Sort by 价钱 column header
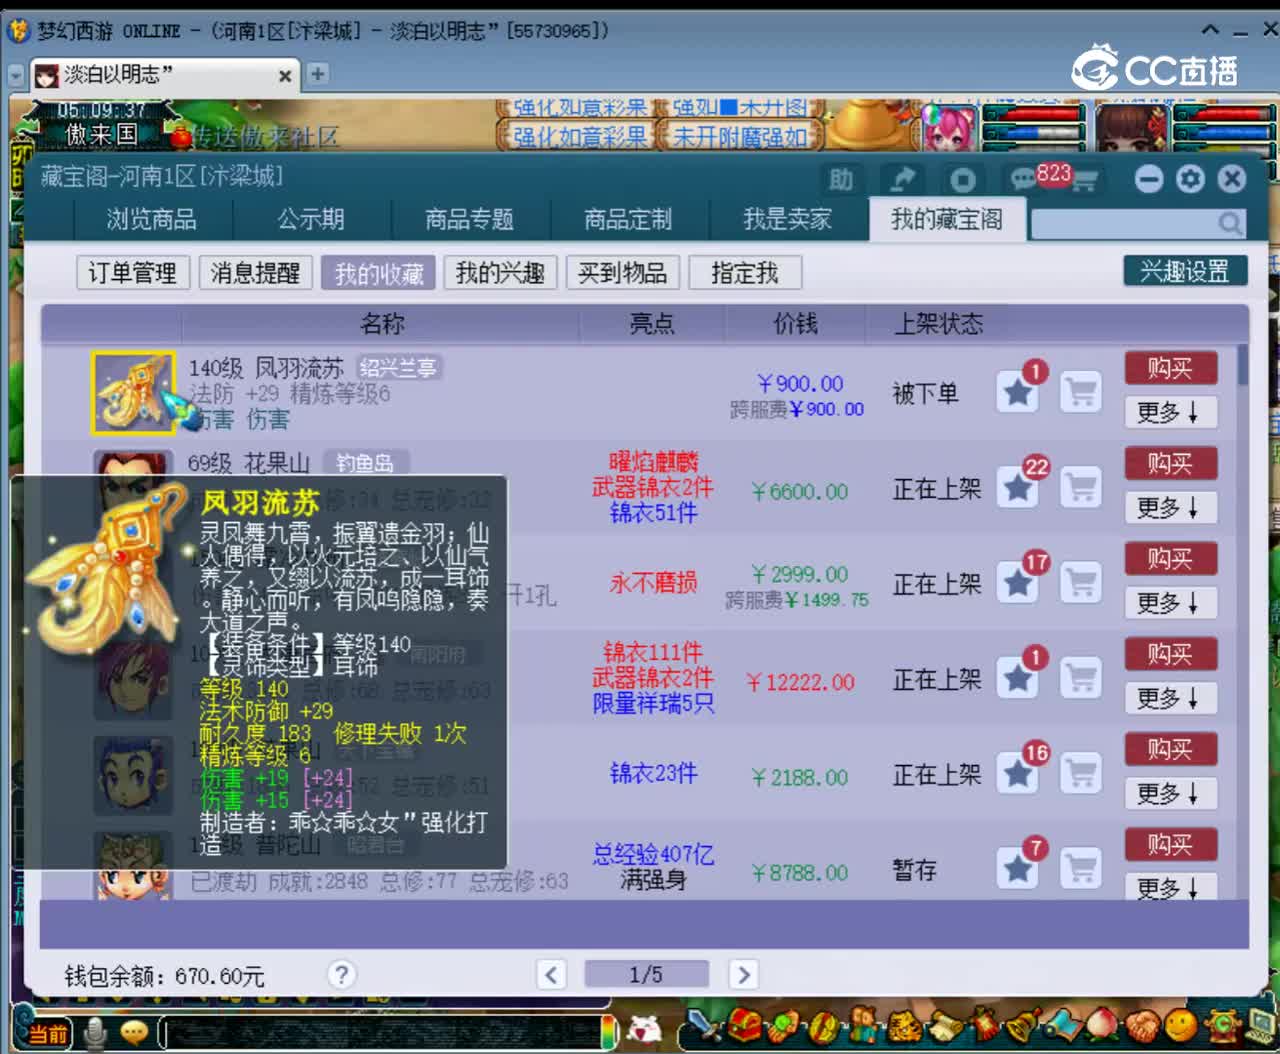The width and height of the screenshot is (1280, 1054). [x=796, y=323]
